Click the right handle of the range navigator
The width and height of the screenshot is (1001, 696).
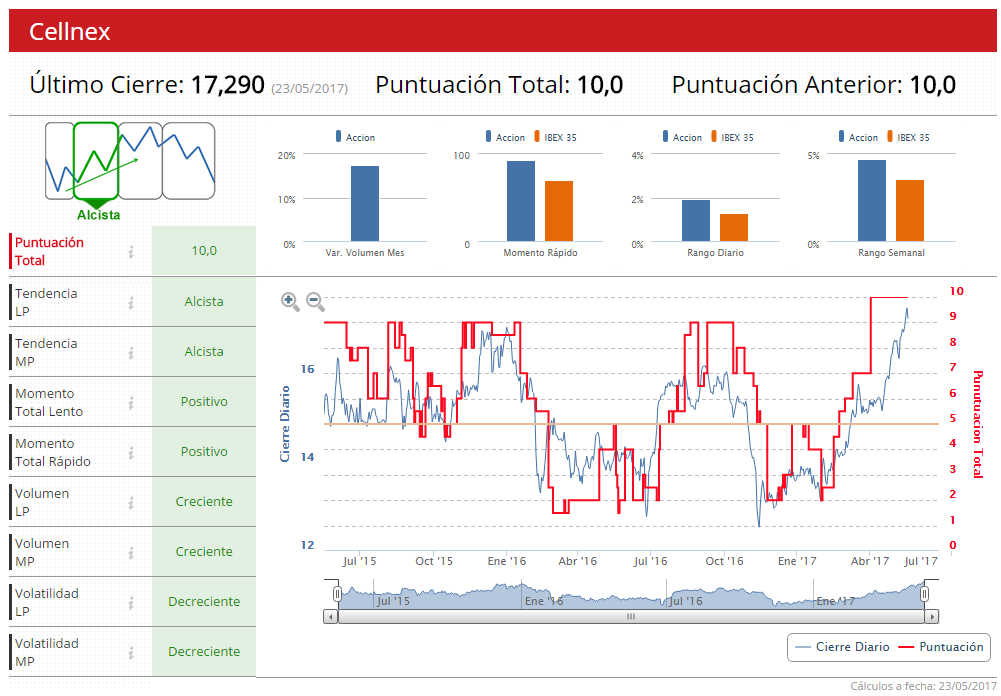(x=924, y=594)
